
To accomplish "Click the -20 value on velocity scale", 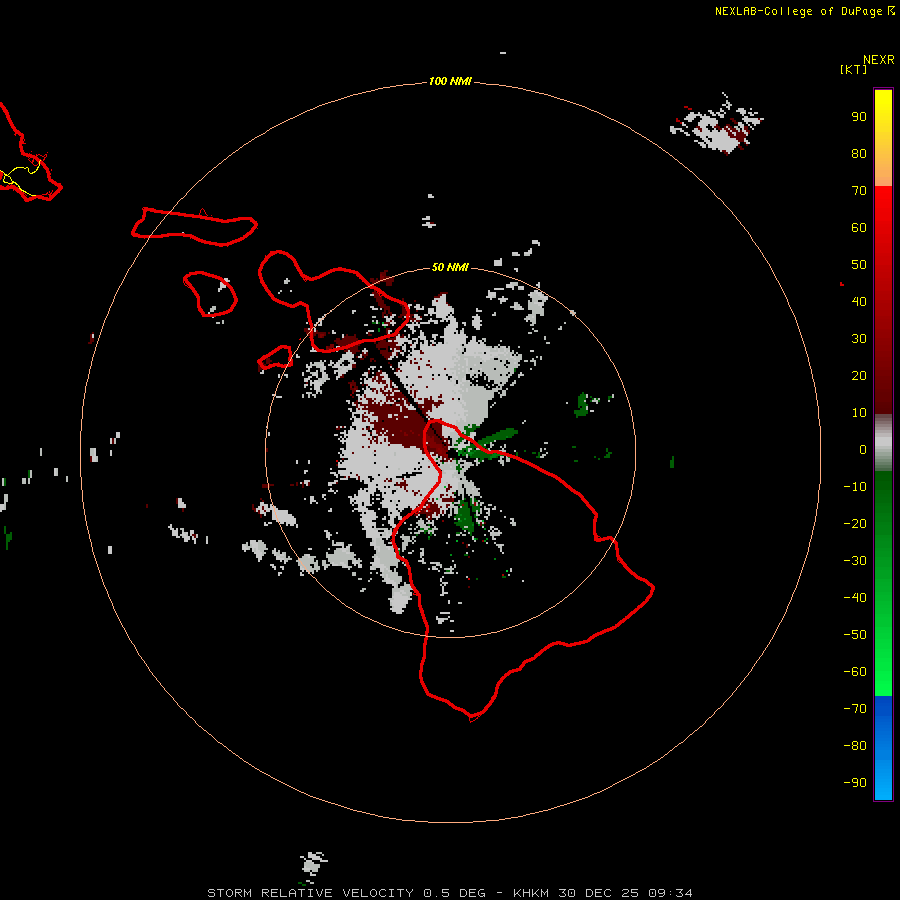I will pos(855,524).
